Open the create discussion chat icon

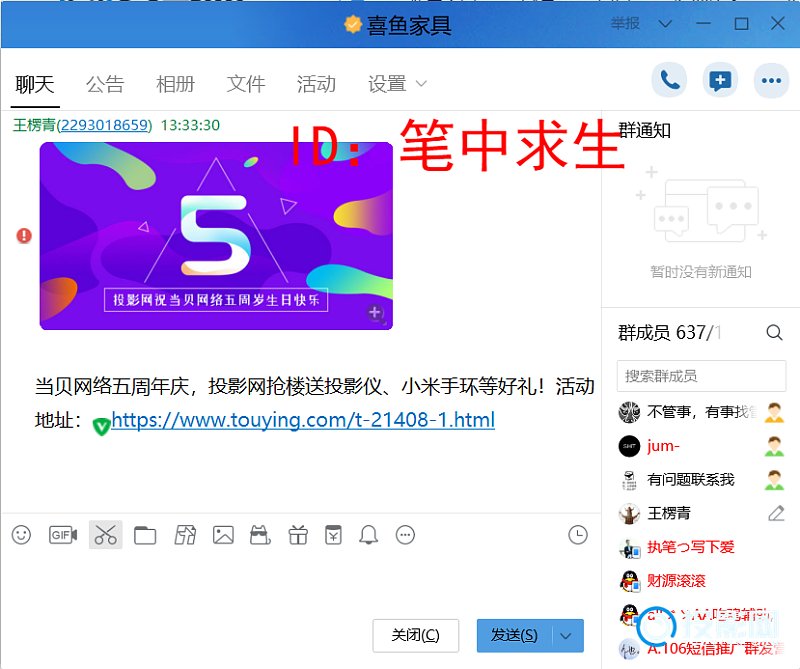720,80
